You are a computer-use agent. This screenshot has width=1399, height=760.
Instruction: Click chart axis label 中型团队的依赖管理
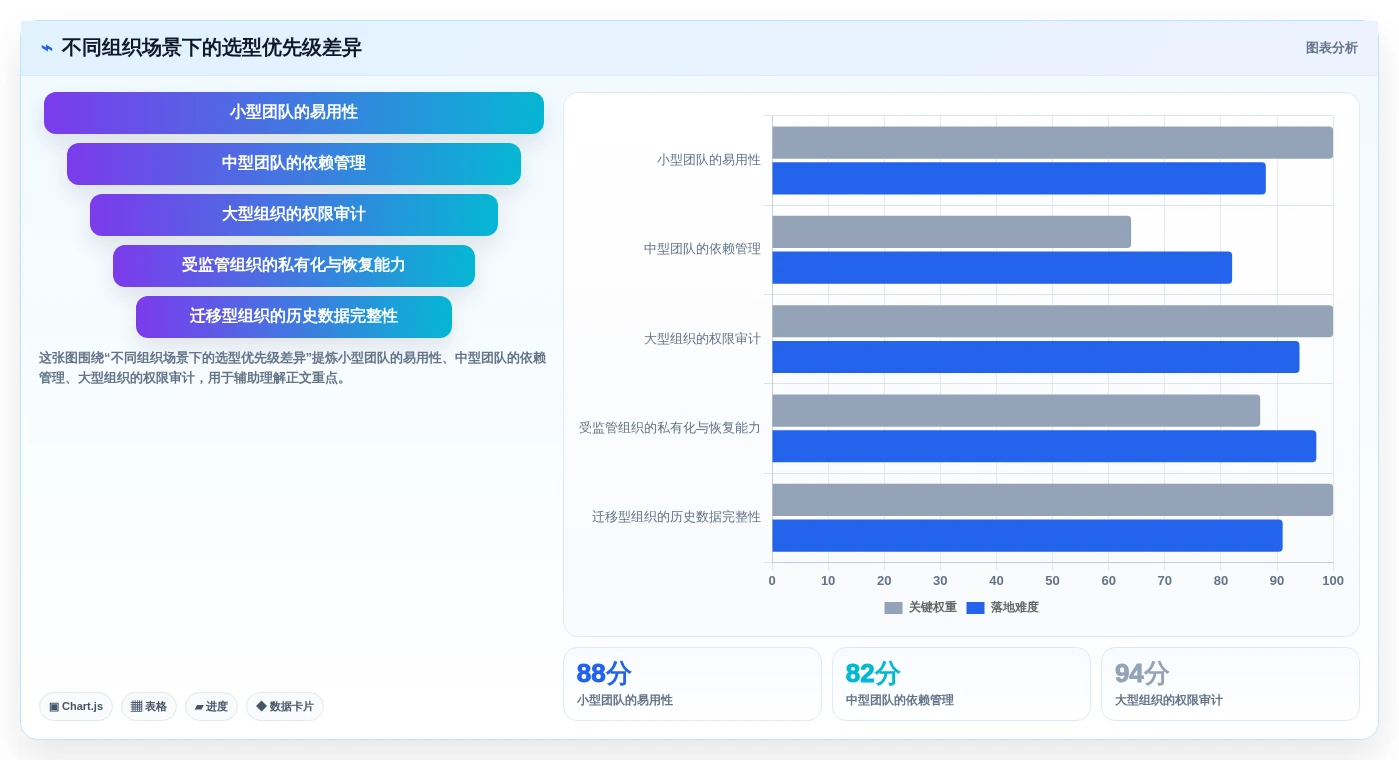(702, 249)
